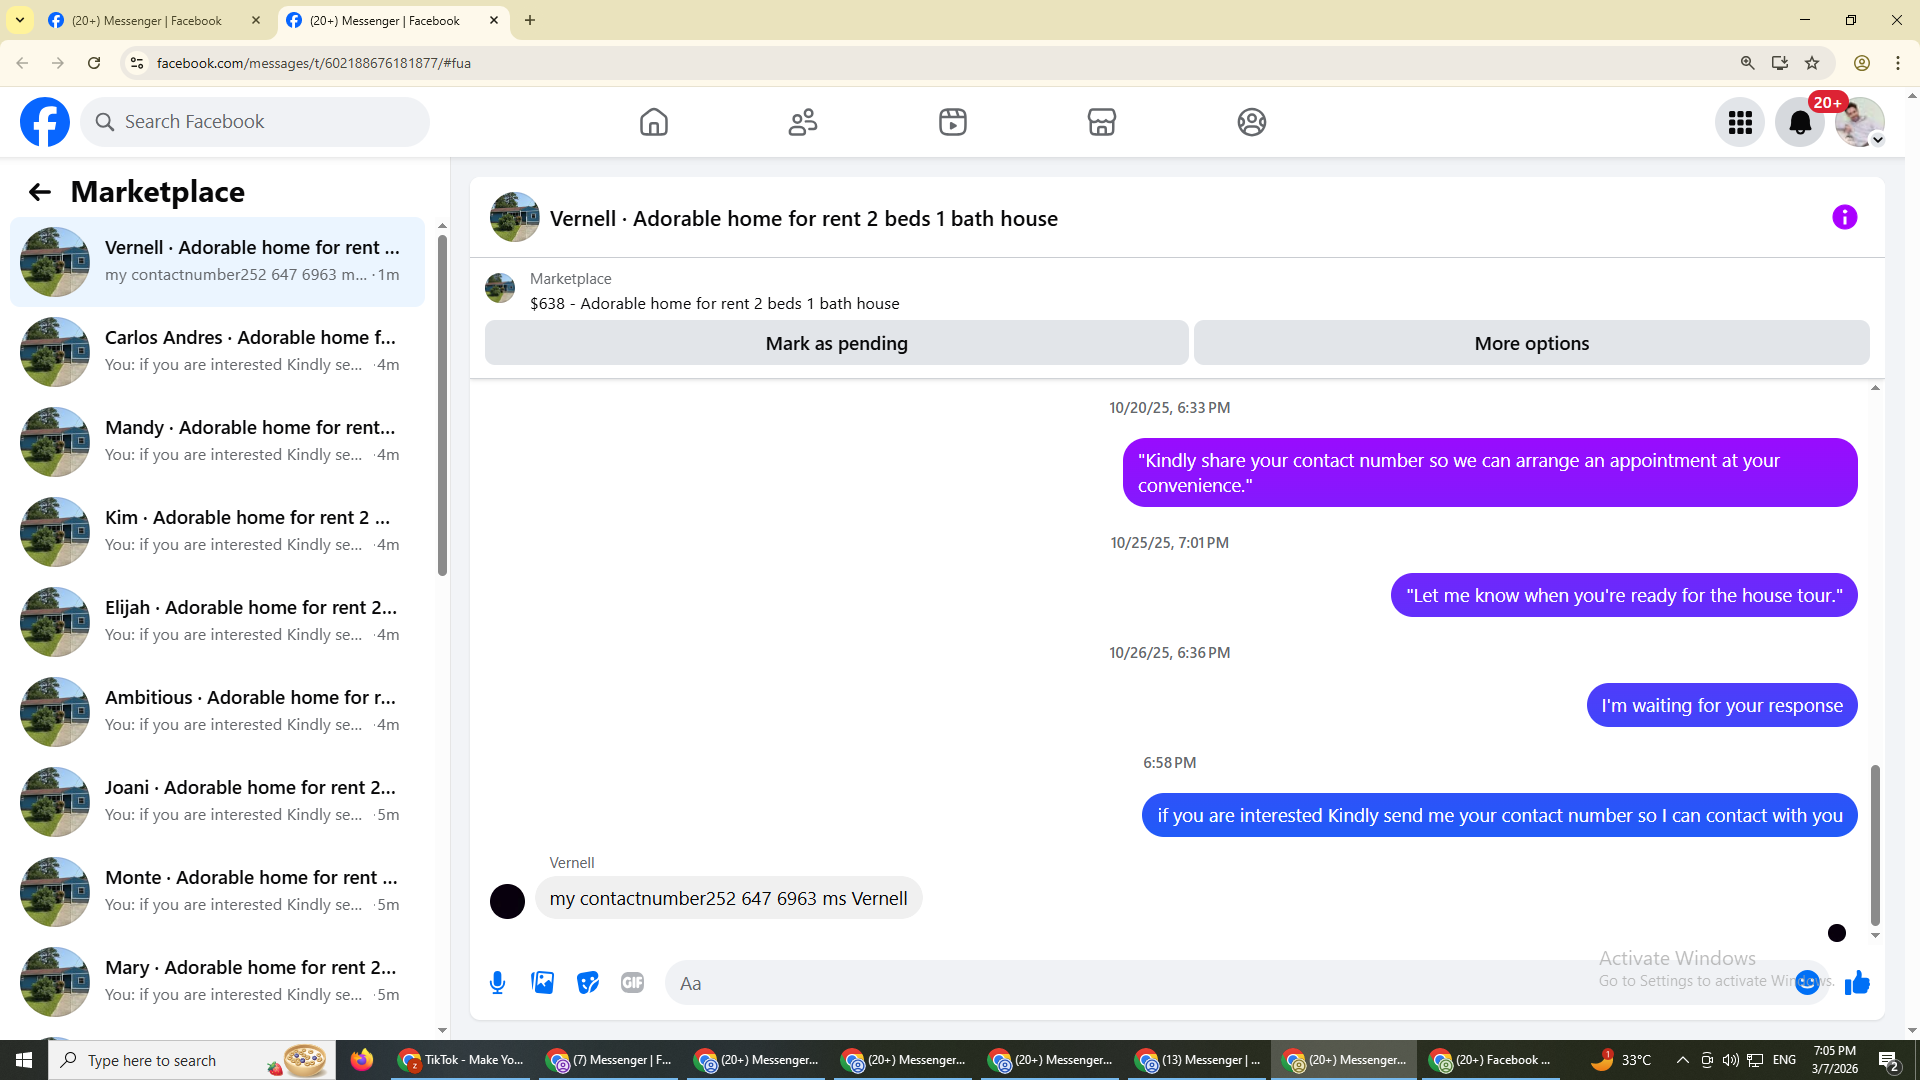
Task: Open a new browser tab
Action: [x=530, y=20]
